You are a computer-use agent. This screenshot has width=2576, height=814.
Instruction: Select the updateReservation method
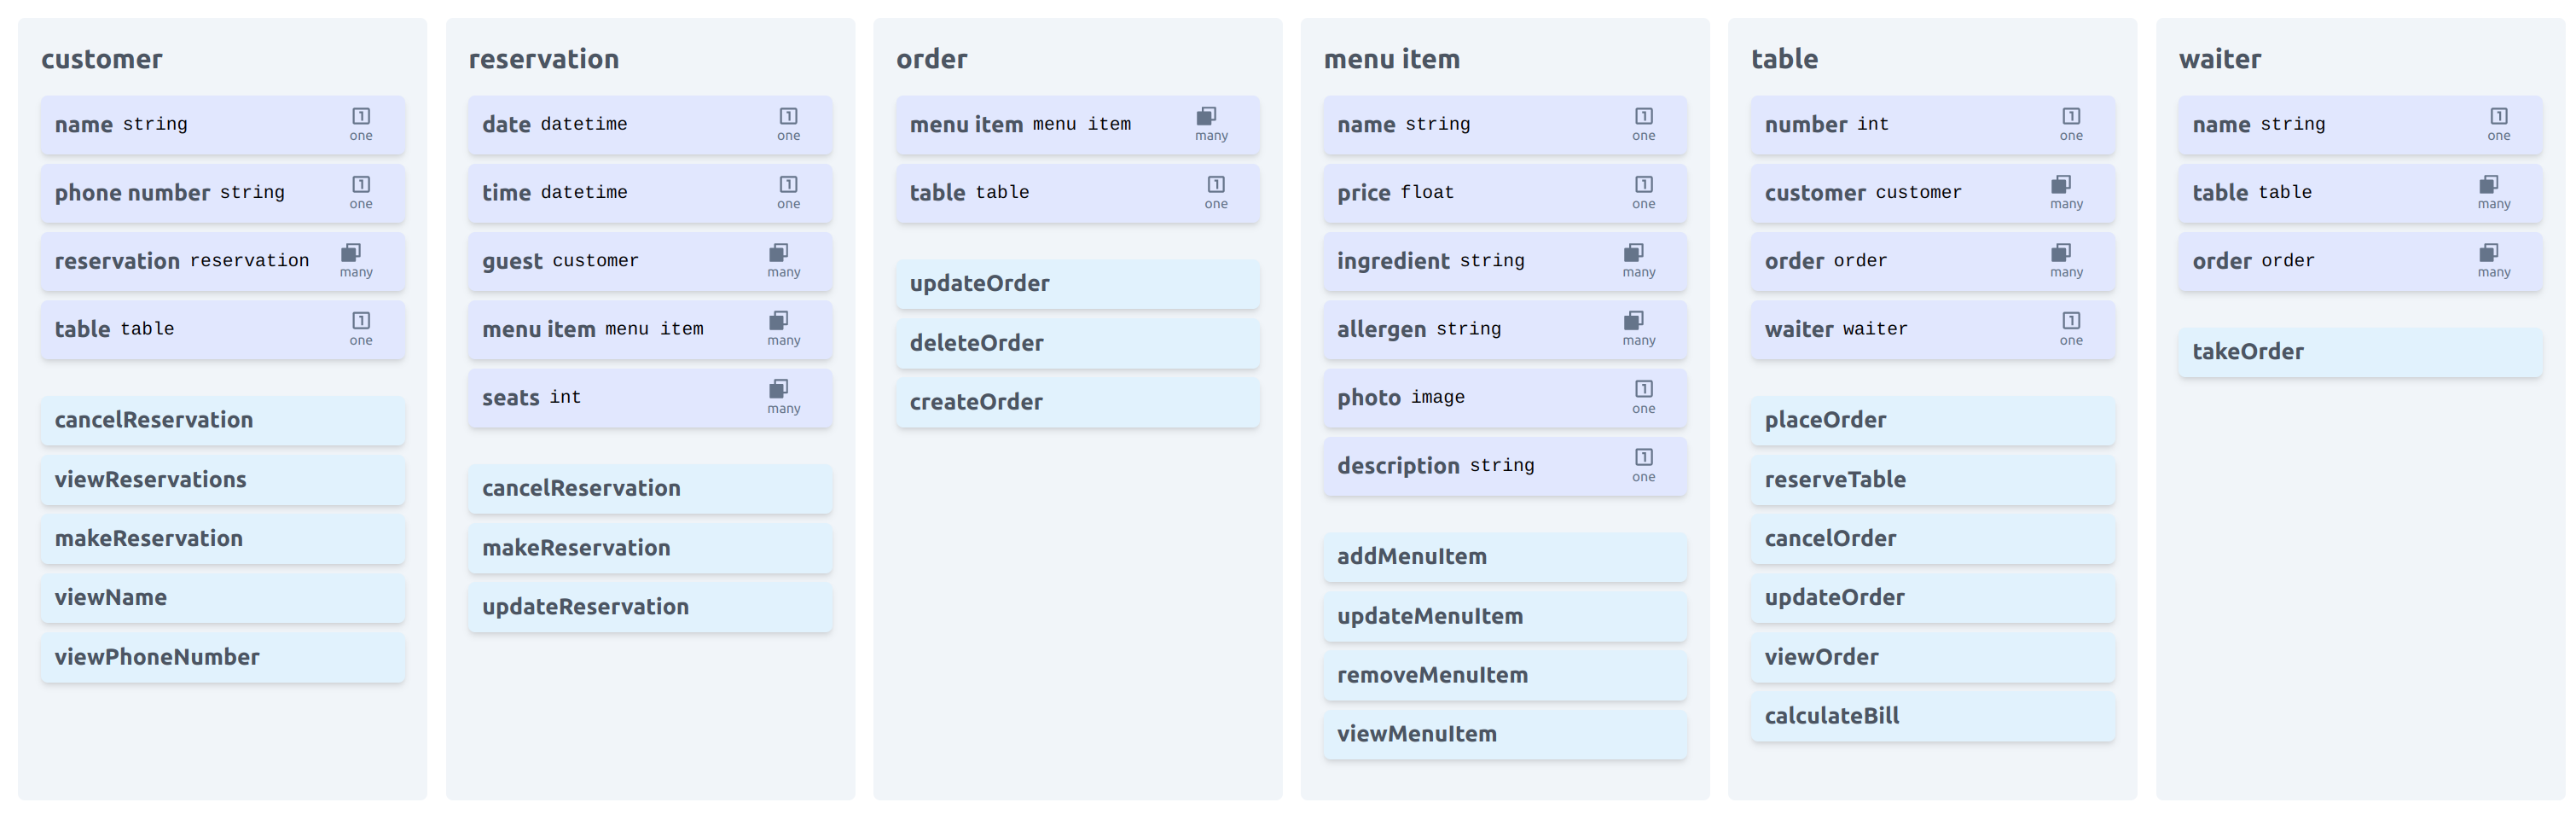650,608
